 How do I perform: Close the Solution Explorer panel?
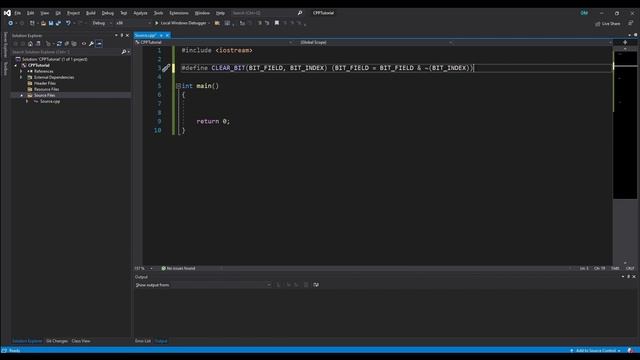tap(127, 36)
